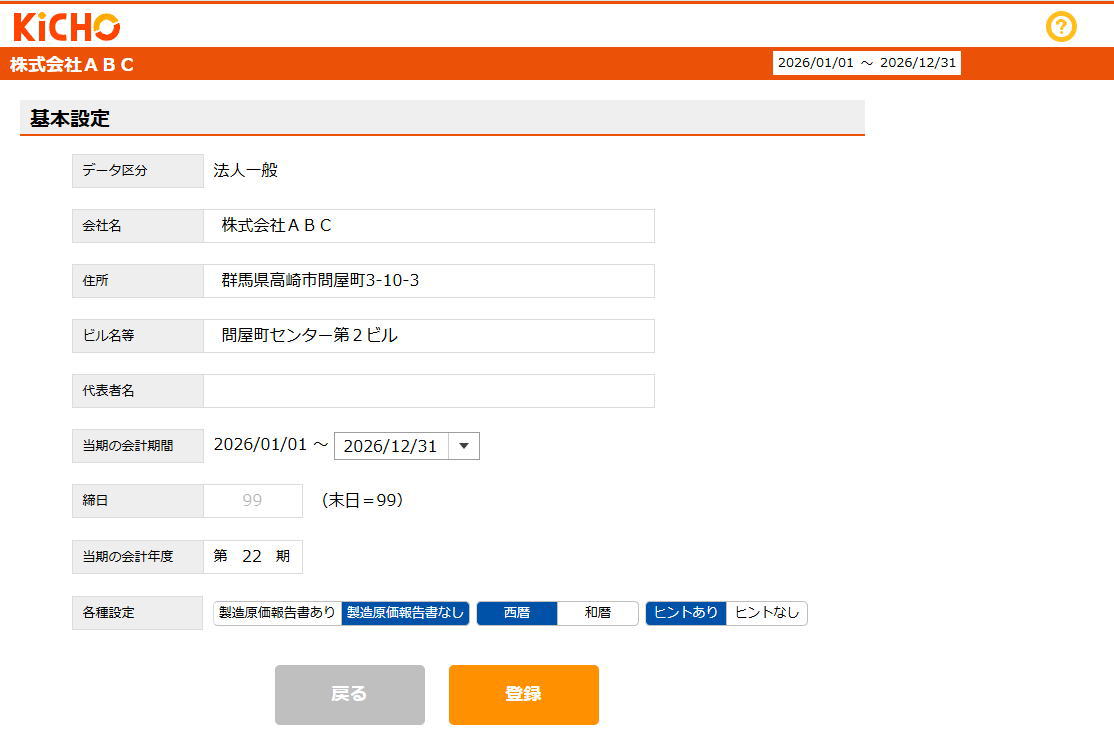This screenshot has width=1114, height=749.
Task: Enable hints with ヒントあり
Action: tap(686, 613)
